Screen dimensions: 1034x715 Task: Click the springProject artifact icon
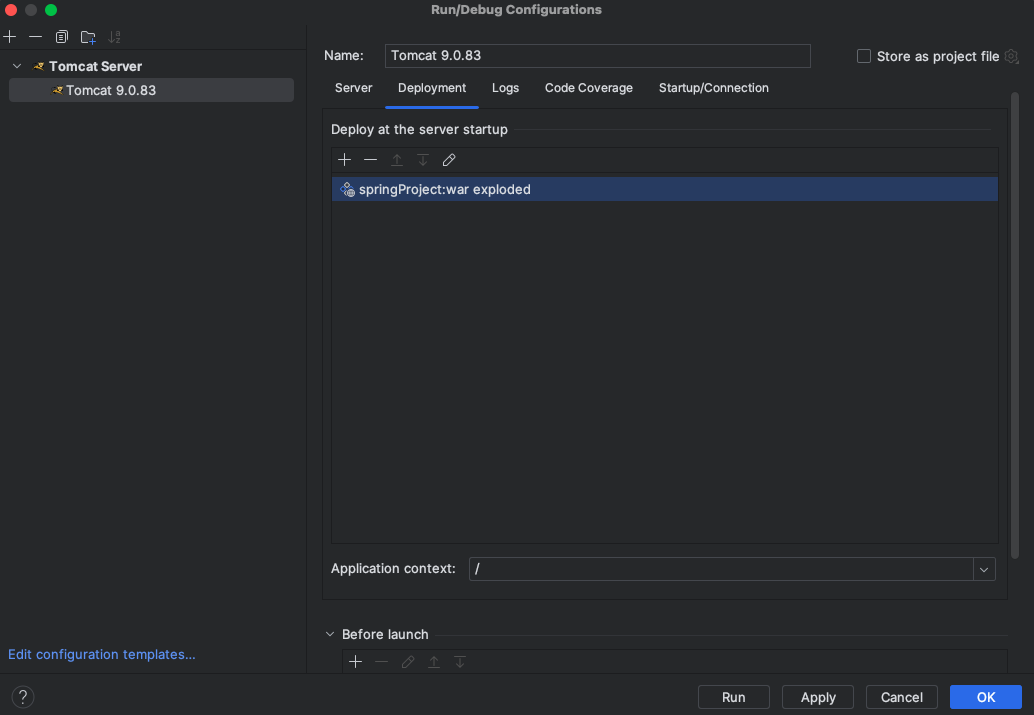(x=348, y=189)
